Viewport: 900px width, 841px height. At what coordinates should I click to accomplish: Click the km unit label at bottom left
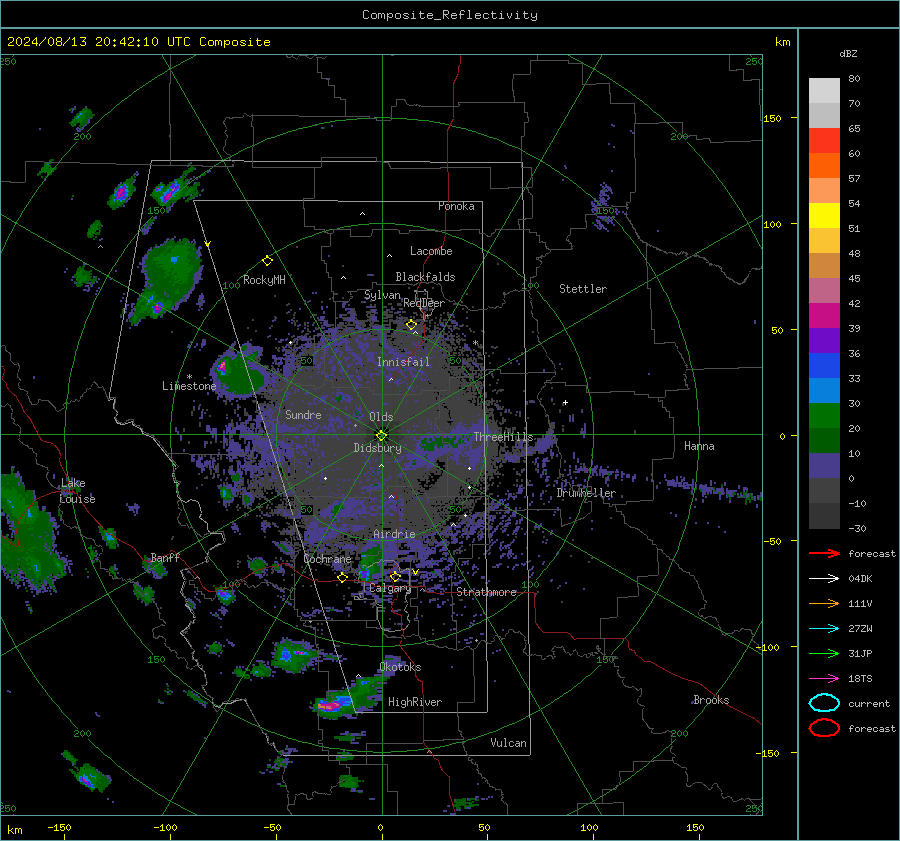click(x=15, y=830)
